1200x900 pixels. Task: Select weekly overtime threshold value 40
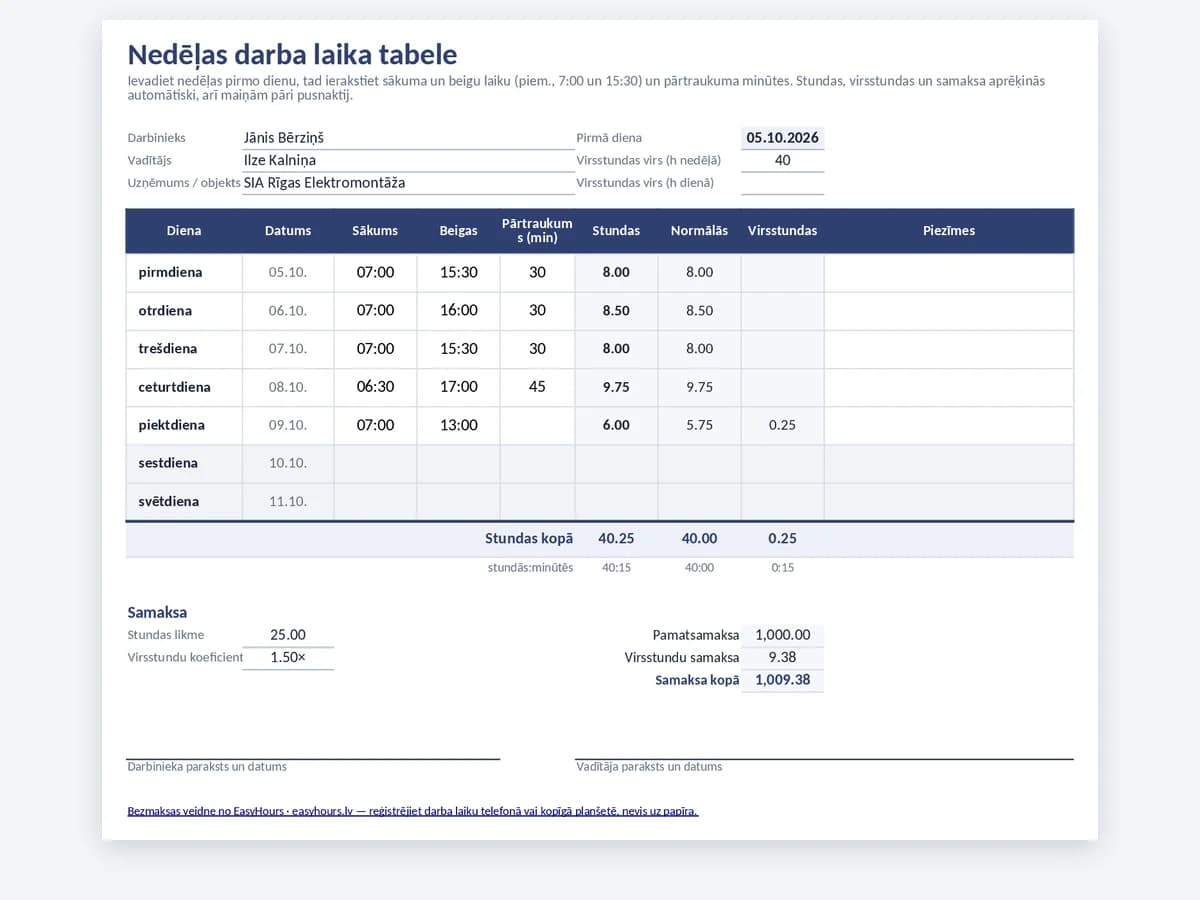[x=782, y=160]
